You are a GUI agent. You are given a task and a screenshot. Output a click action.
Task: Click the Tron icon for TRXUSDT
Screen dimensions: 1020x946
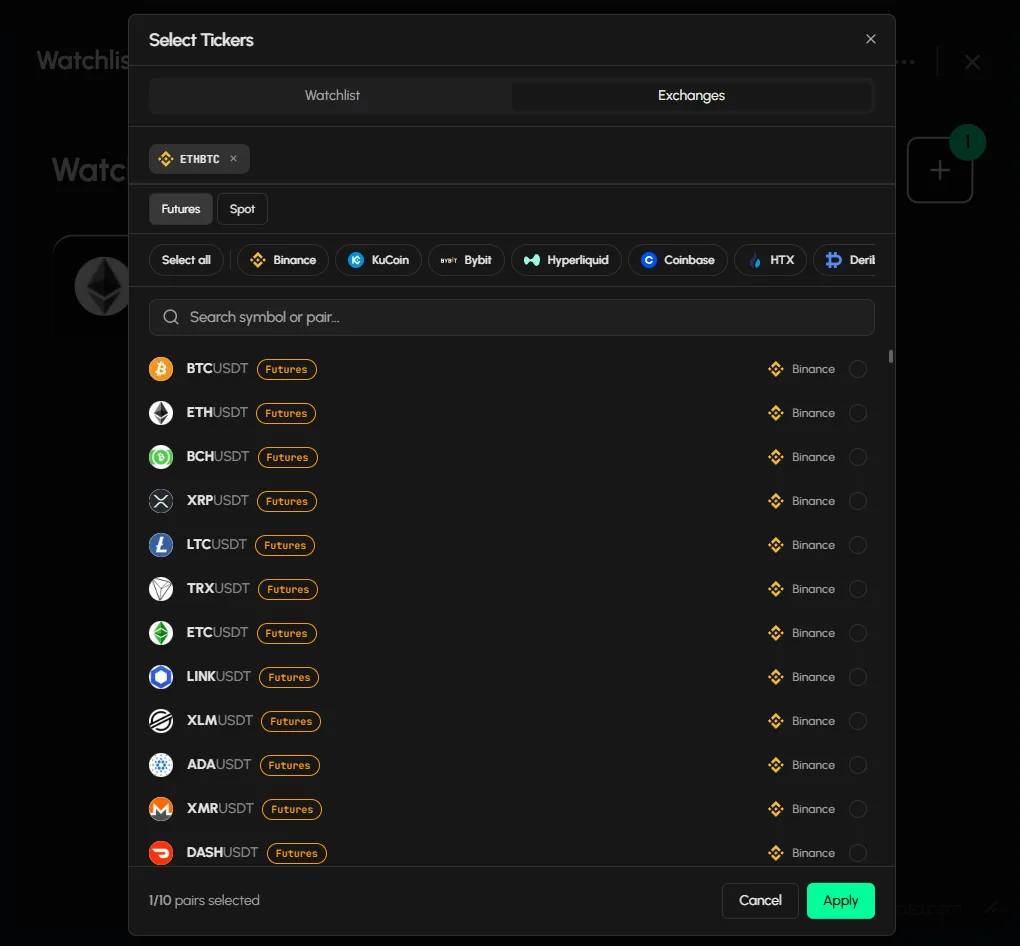[161, 589]
